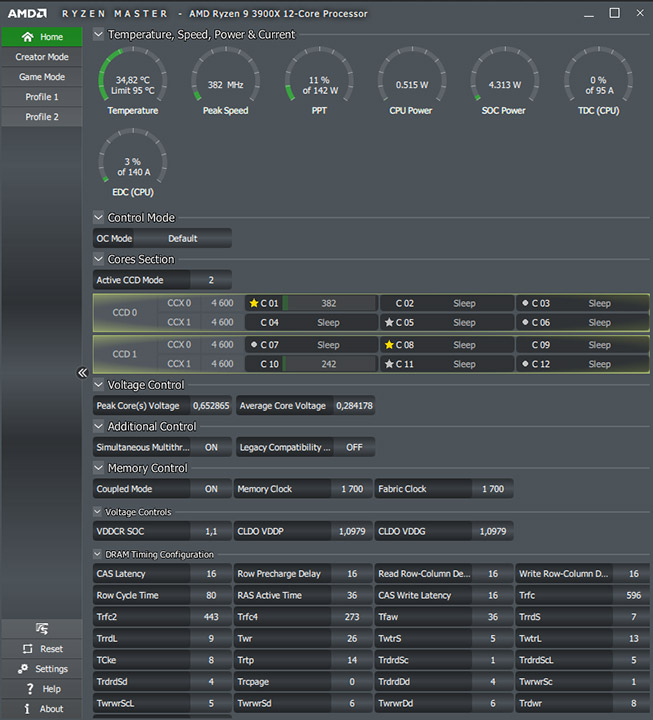Toggle Legacy Compatibility OFF value
The height and width of the screenshot is (720, 653).
pos(354,447)
